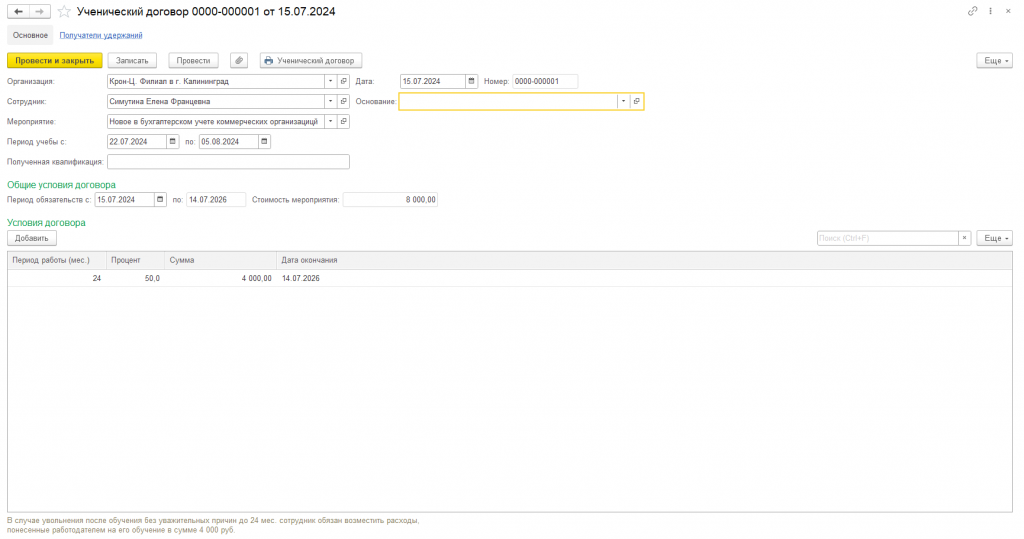Open calendar for study period start date
This screenshot has width=1024, height=539.
172,142
